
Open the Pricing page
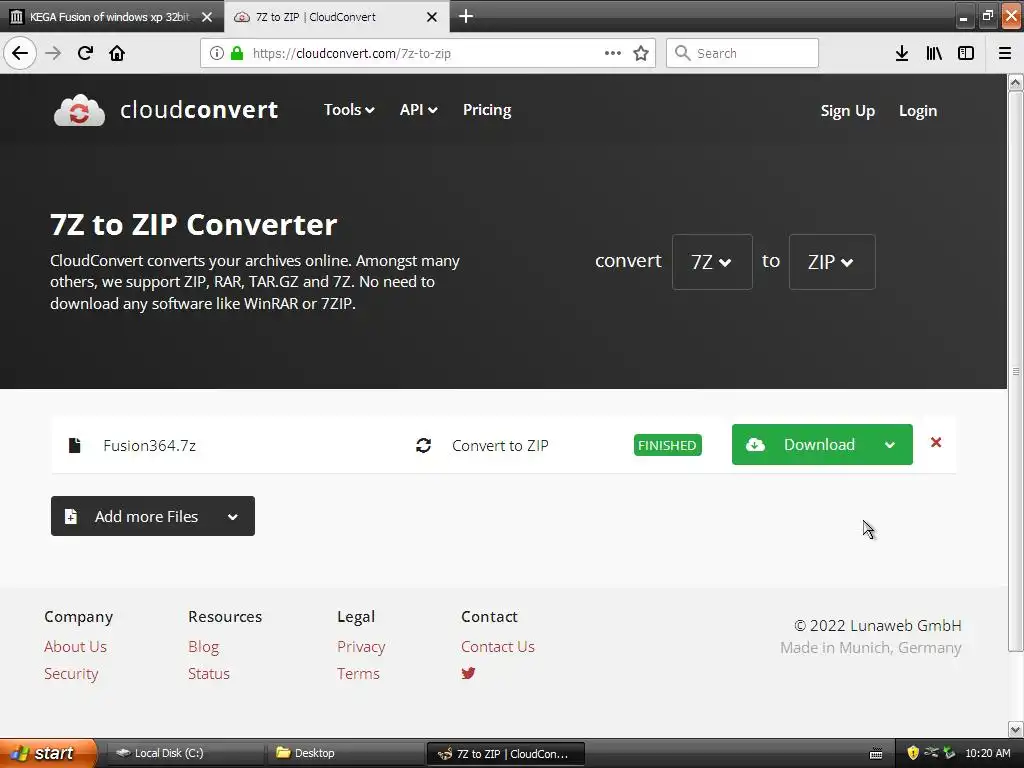[x=487, y=110]
